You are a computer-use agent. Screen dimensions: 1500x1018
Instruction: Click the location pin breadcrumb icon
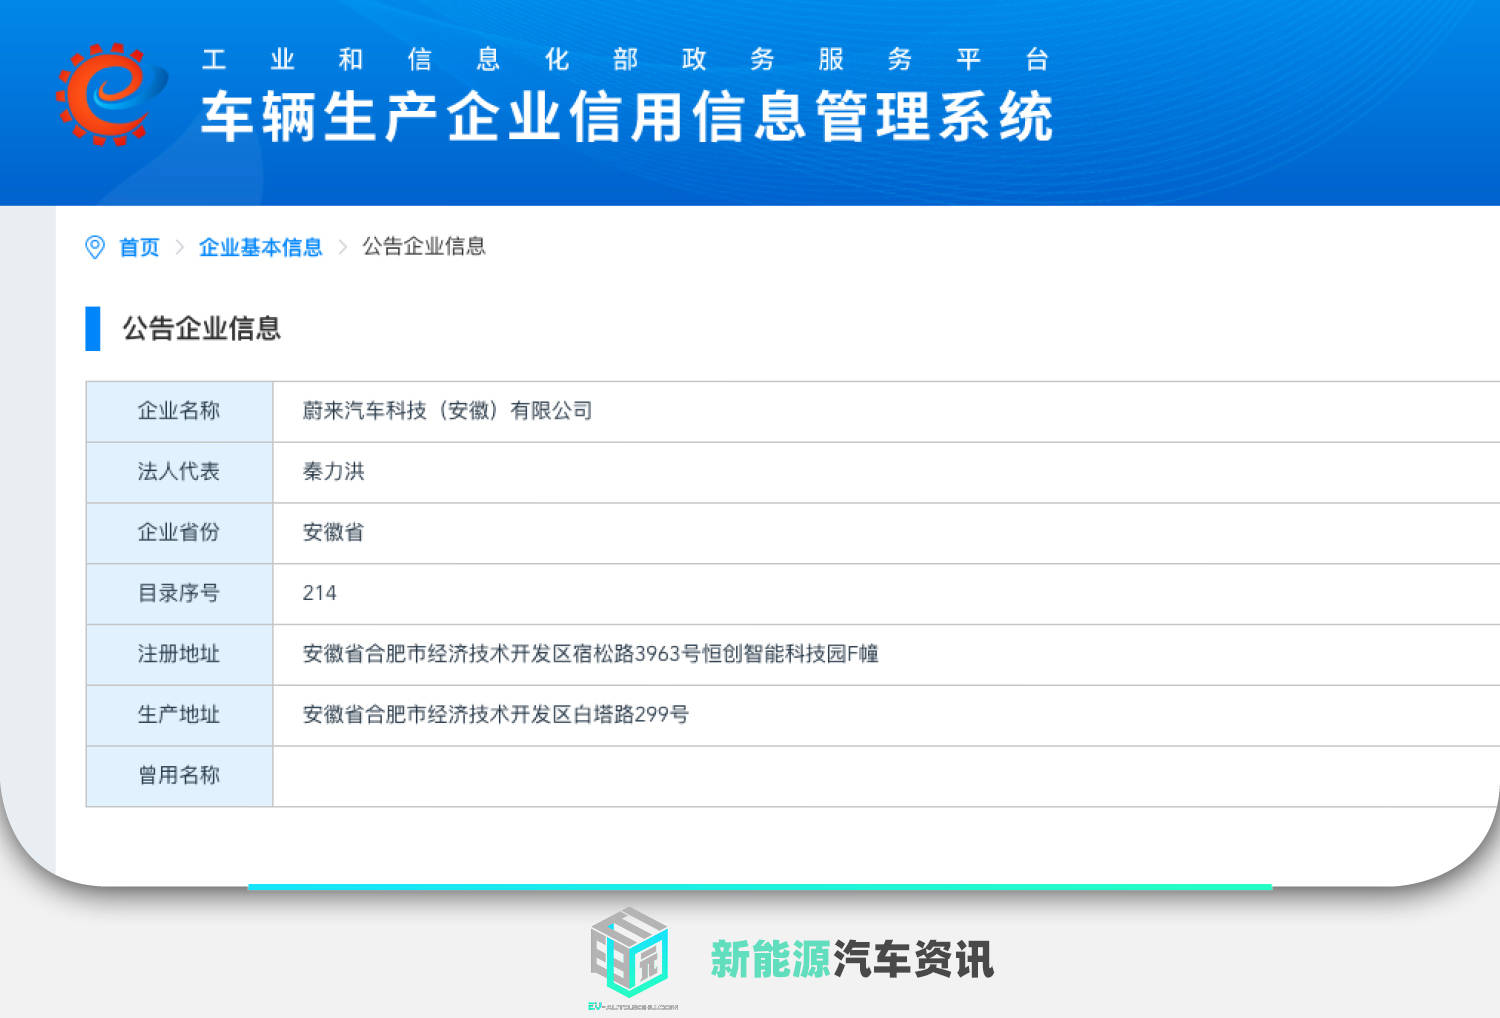(95, 247)
